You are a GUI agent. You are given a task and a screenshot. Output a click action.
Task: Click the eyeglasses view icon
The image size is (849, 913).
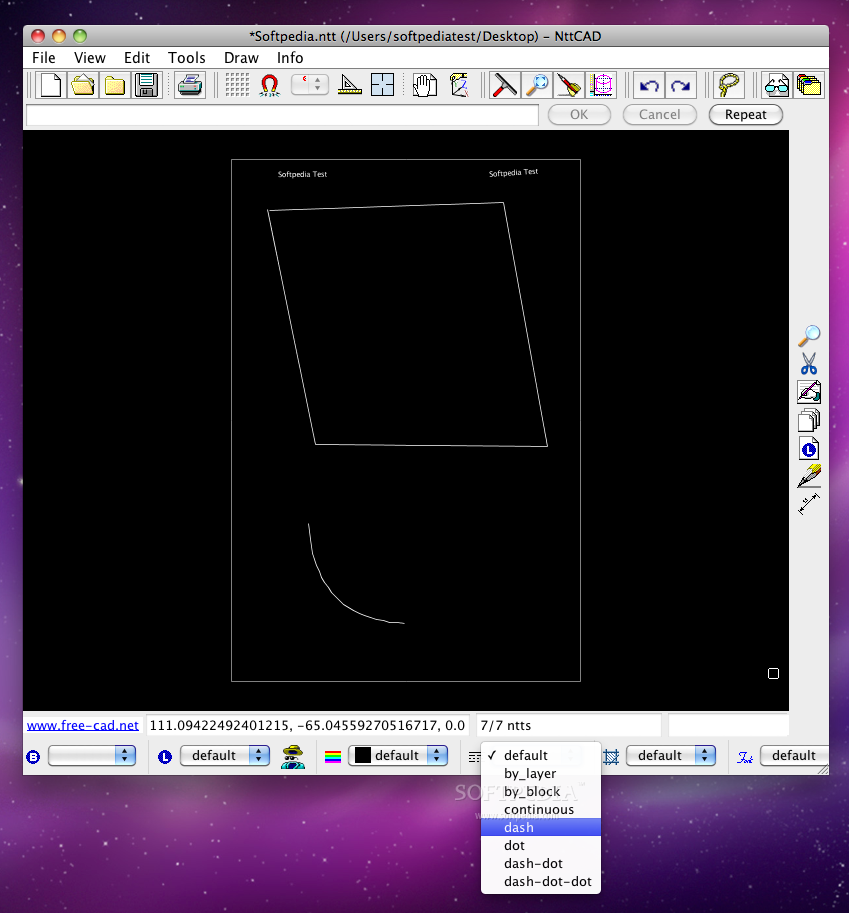coord(776,86)
